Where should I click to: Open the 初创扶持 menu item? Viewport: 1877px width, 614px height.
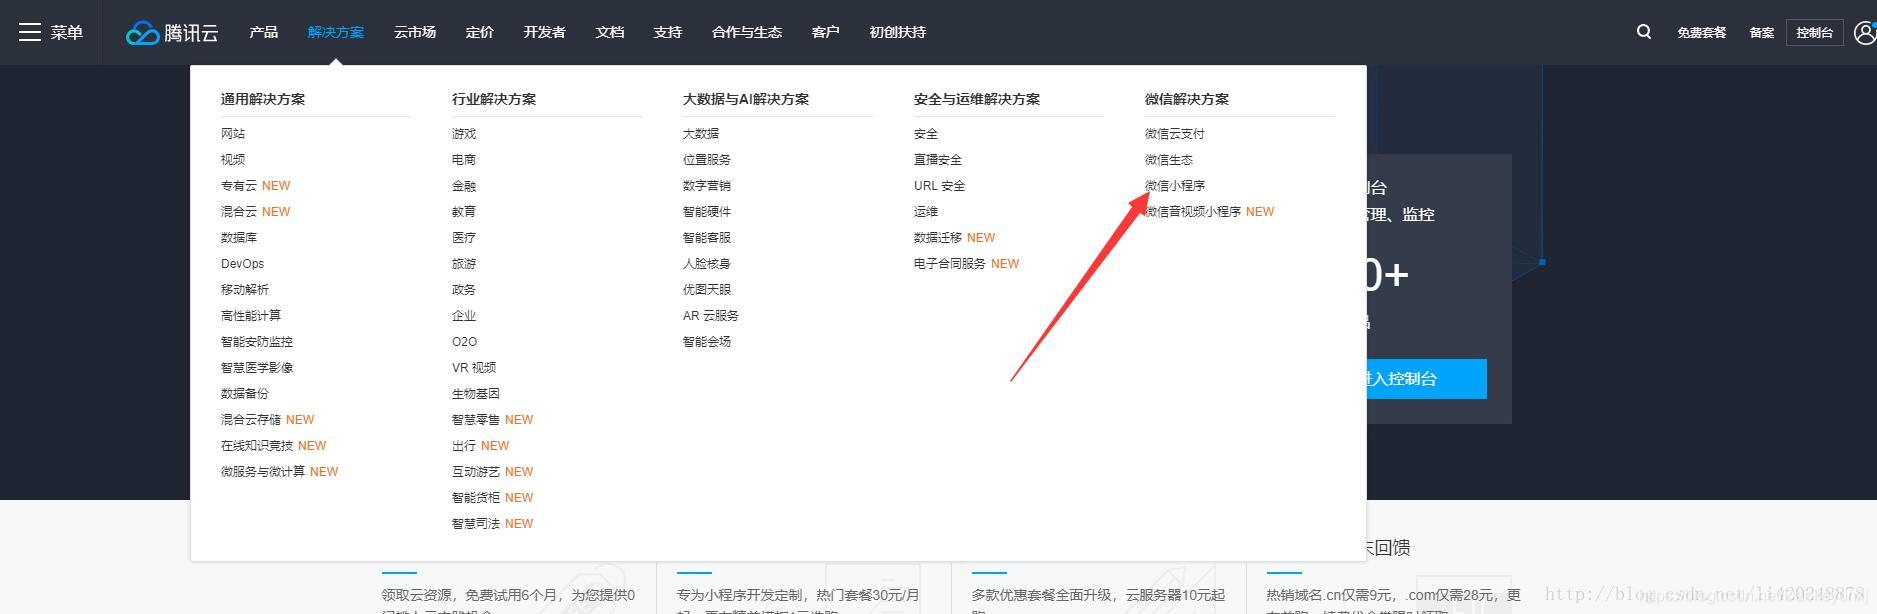[898, 32]
